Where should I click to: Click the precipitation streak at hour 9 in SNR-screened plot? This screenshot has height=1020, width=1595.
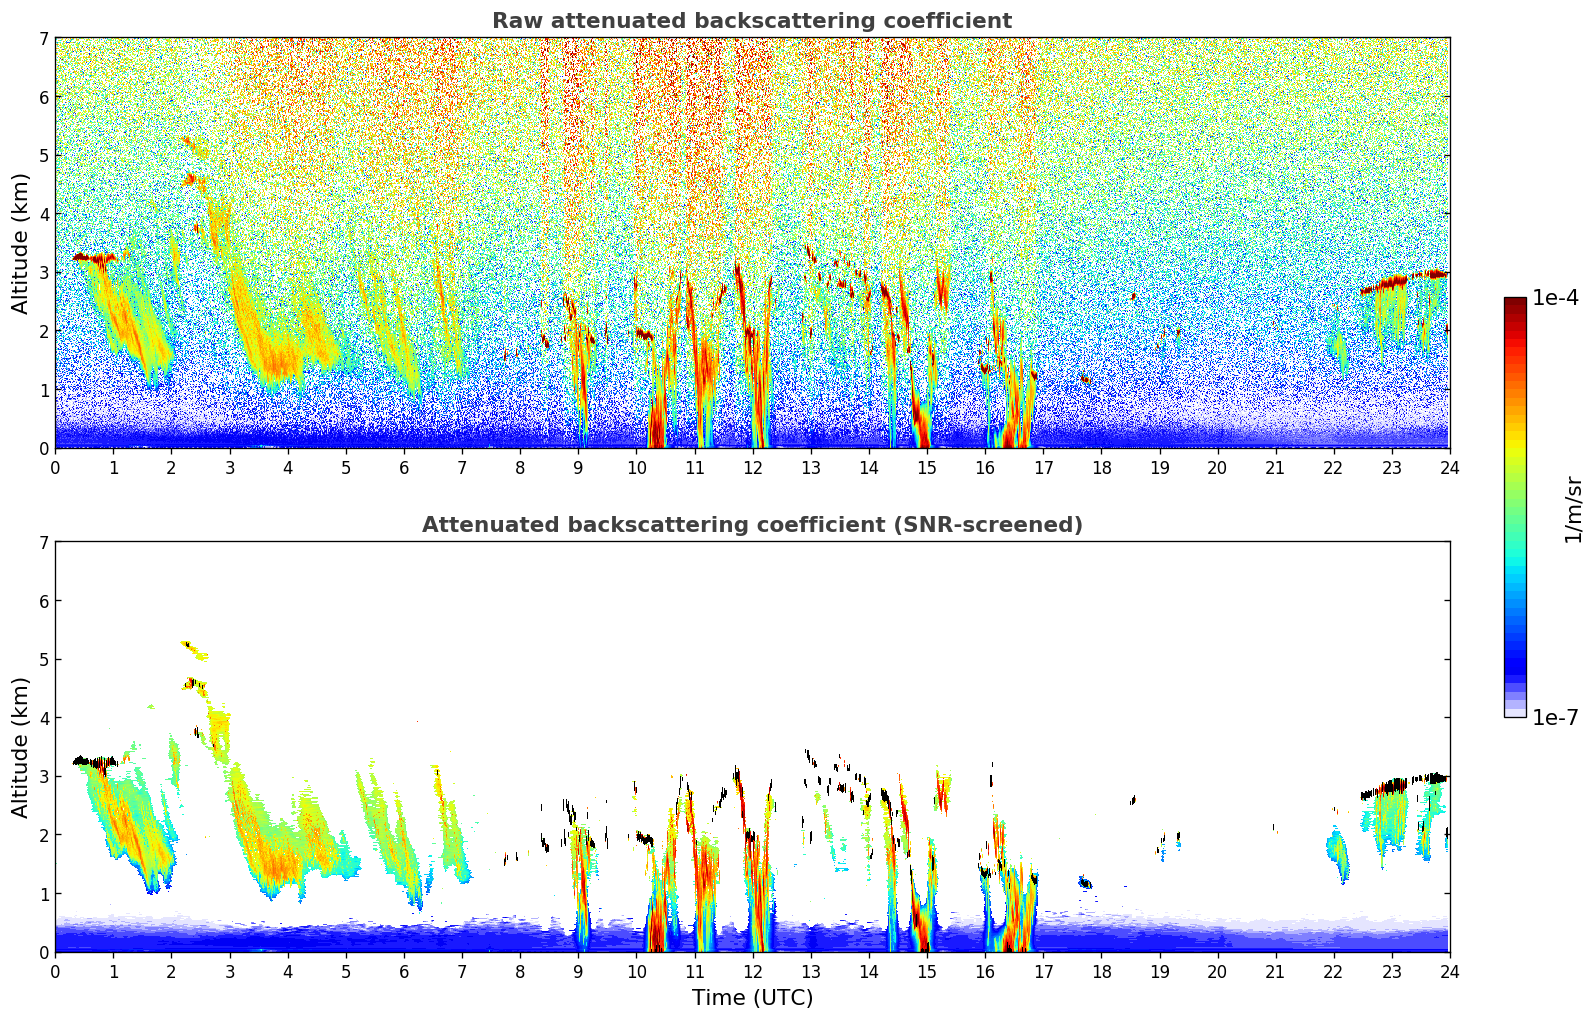[x=581, y=890]
